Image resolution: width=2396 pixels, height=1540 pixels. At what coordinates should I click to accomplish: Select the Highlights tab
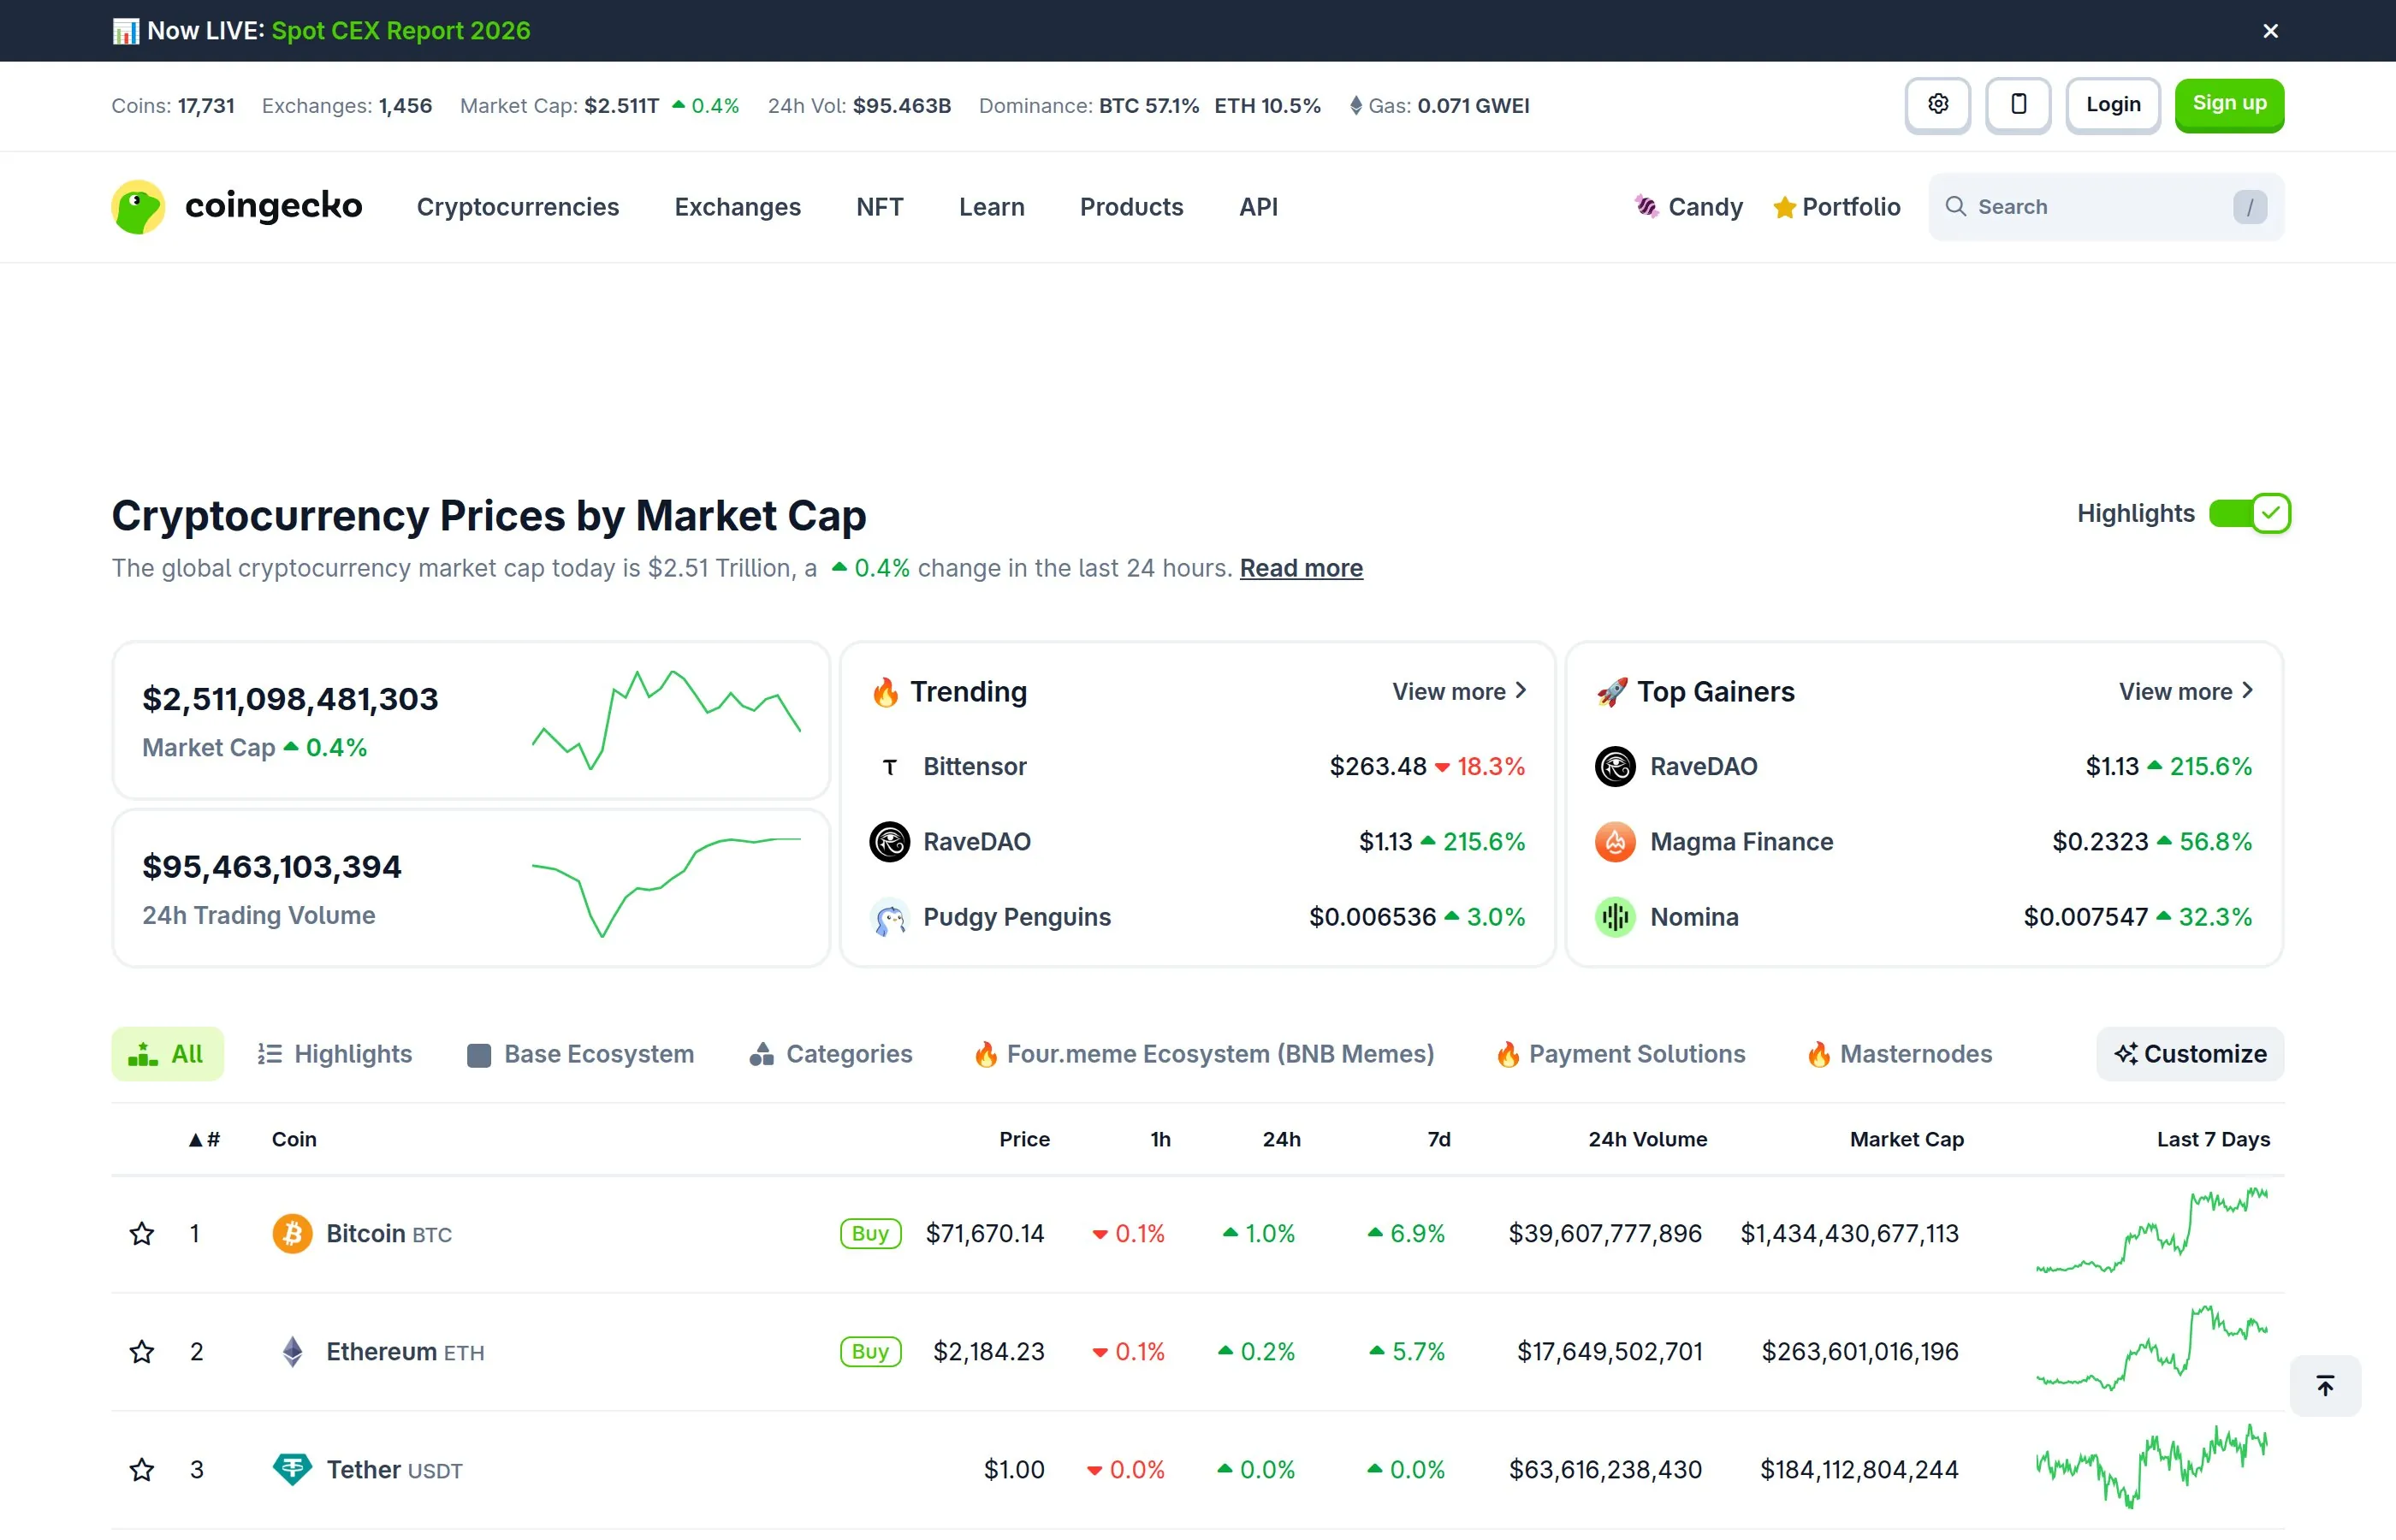335,1054
